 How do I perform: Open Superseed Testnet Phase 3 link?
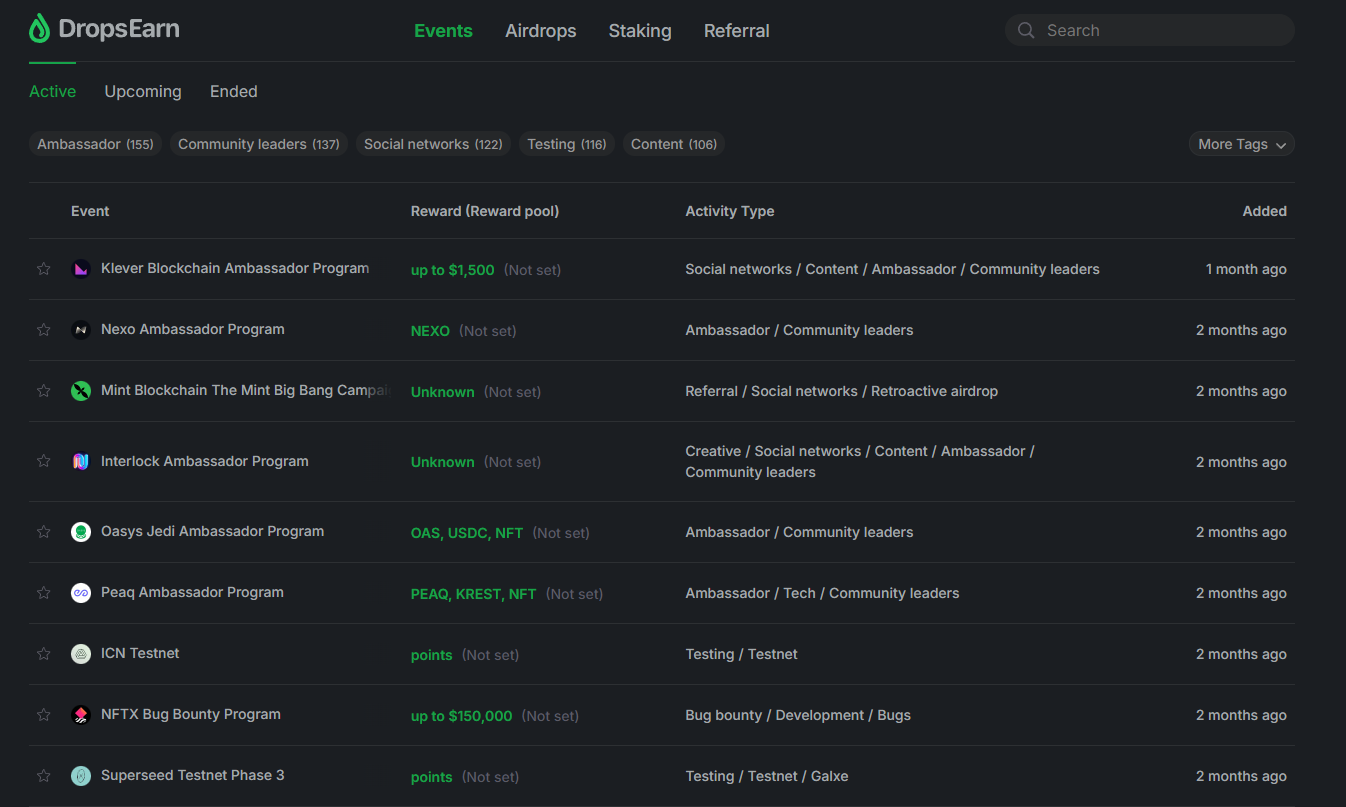[193, 775]
